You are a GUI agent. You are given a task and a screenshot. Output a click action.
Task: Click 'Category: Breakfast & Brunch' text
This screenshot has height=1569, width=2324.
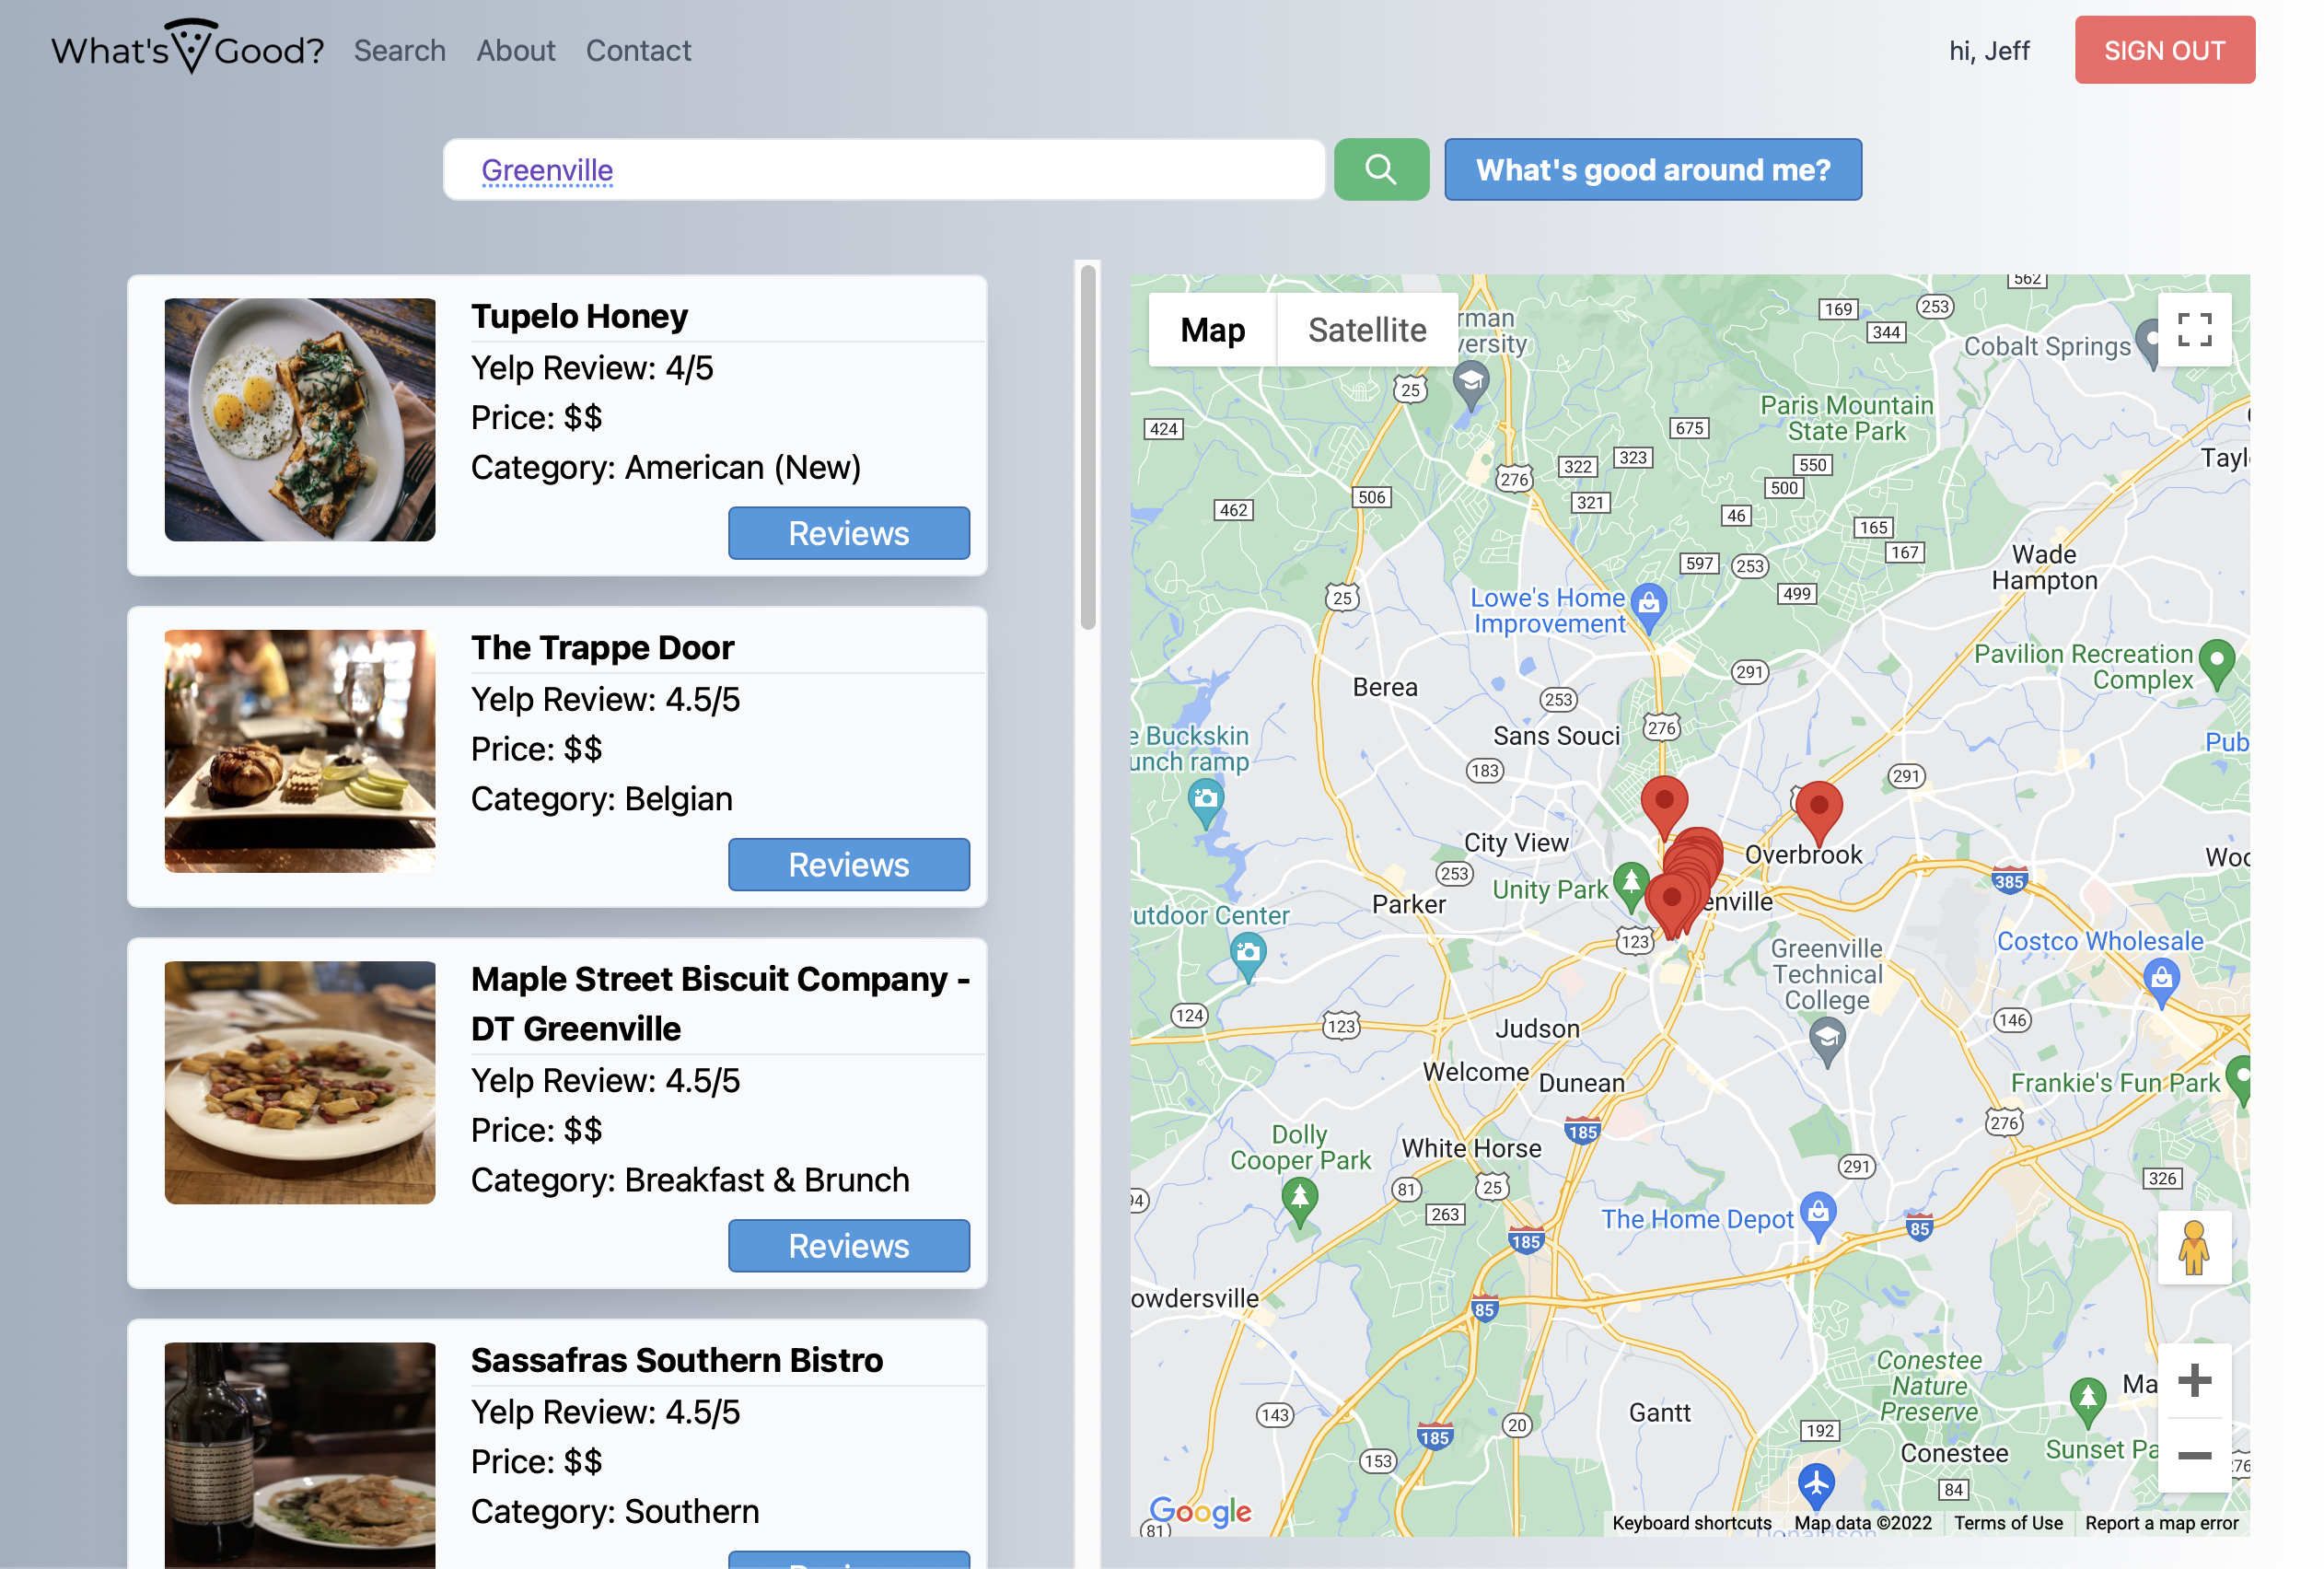tap(690, 1179)
